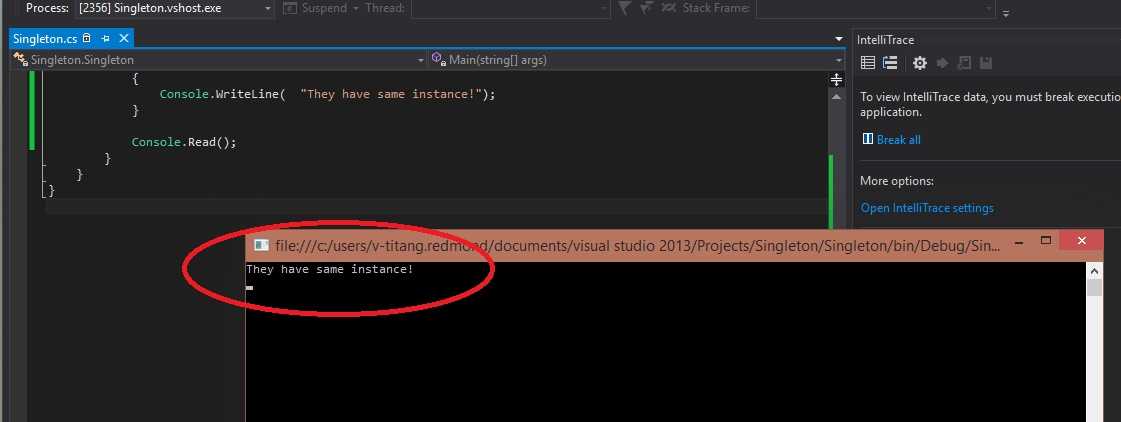This screenshot has width=1121, height=422.
Task: Click the Console.Read(); code line
Action: pos(184,142)
